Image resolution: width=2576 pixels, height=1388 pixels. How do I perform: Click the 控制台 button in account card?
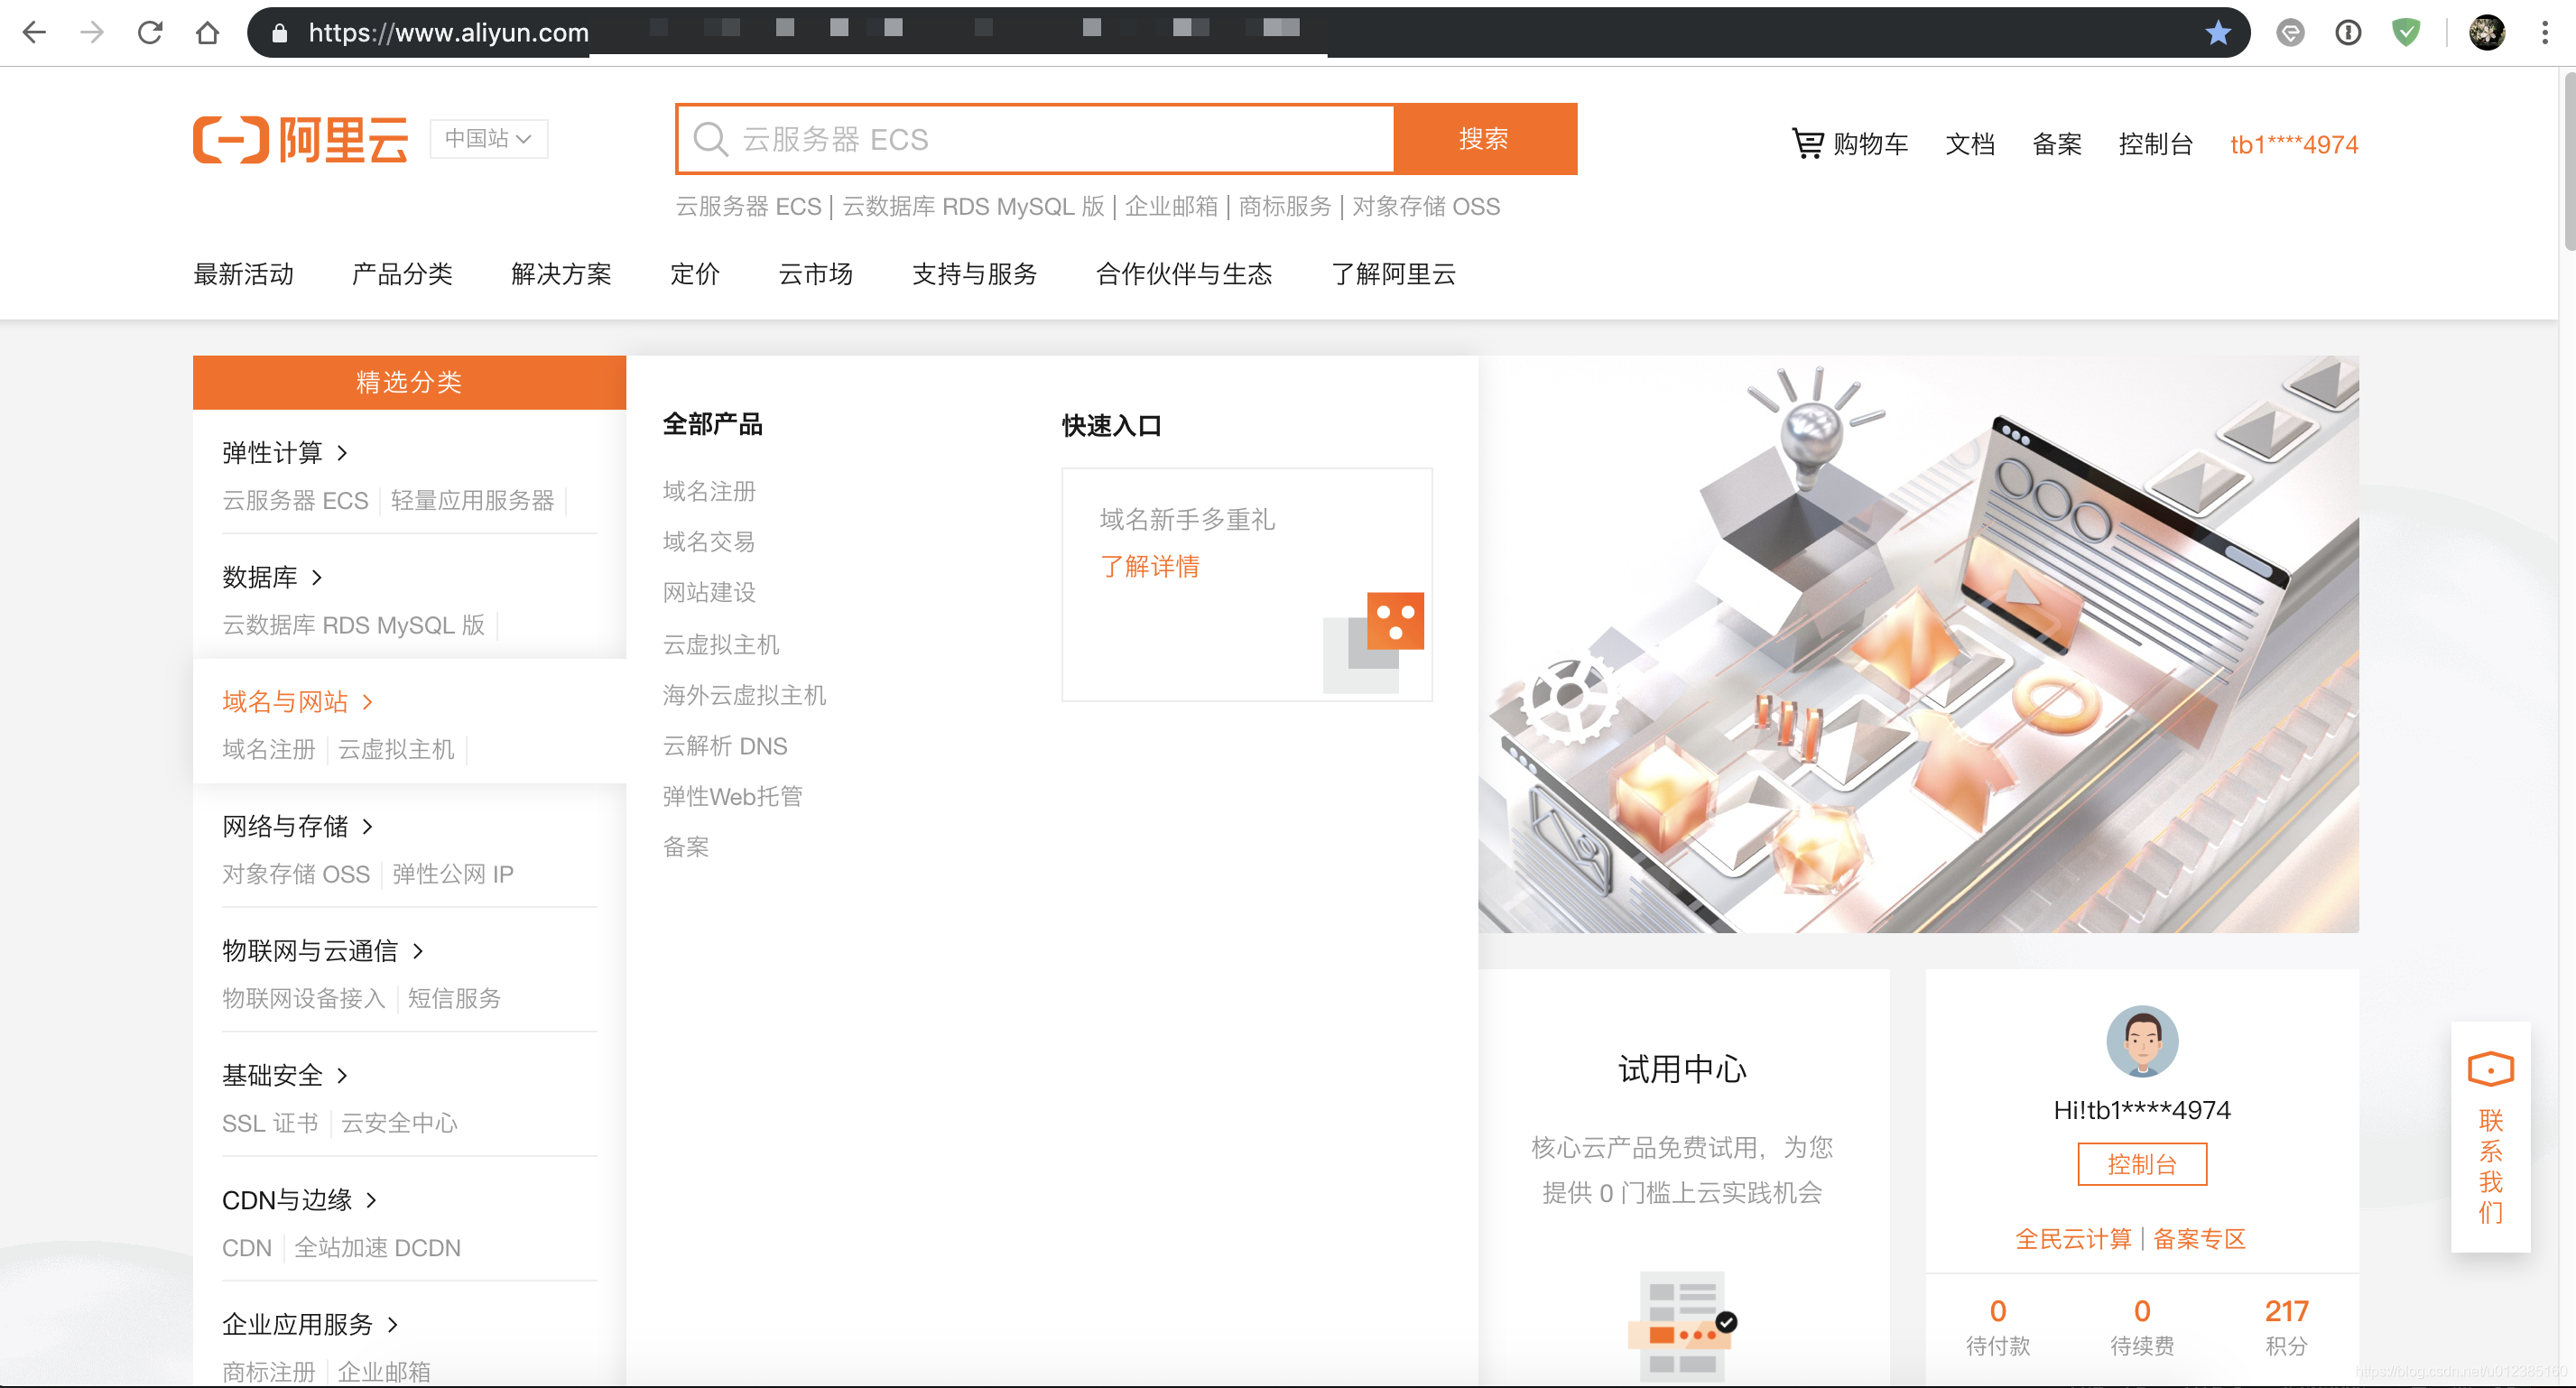click(x=2142, y=1164)
